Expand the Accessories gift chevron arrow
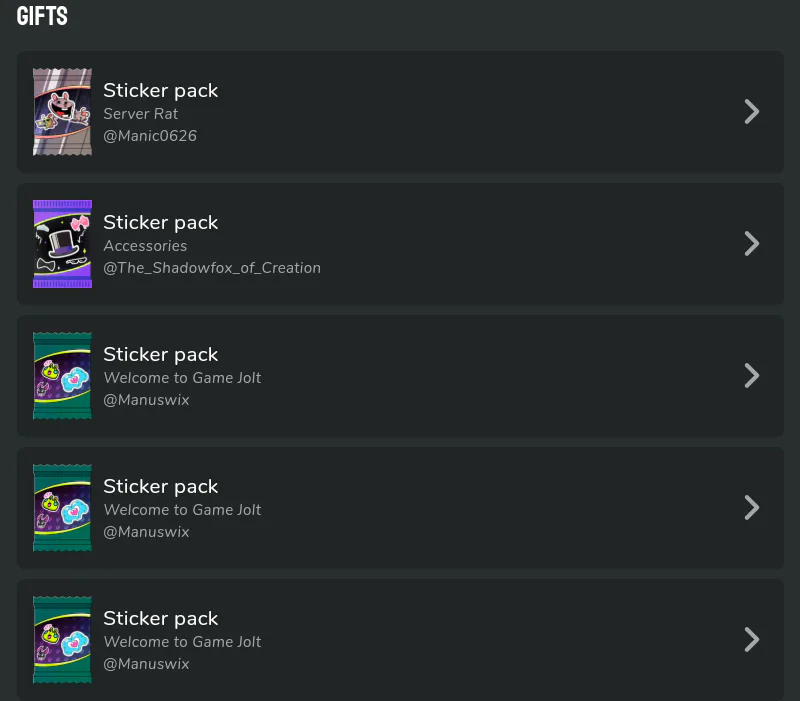 pos(752,244)
